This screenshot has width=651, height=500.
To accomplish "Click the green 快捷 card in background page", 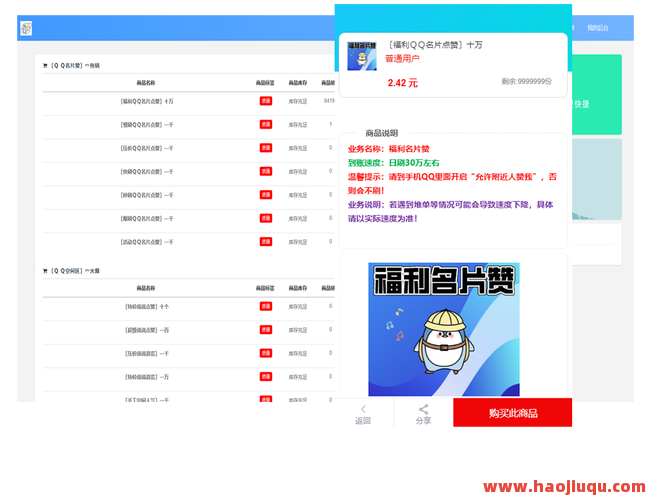I will 597,95.
